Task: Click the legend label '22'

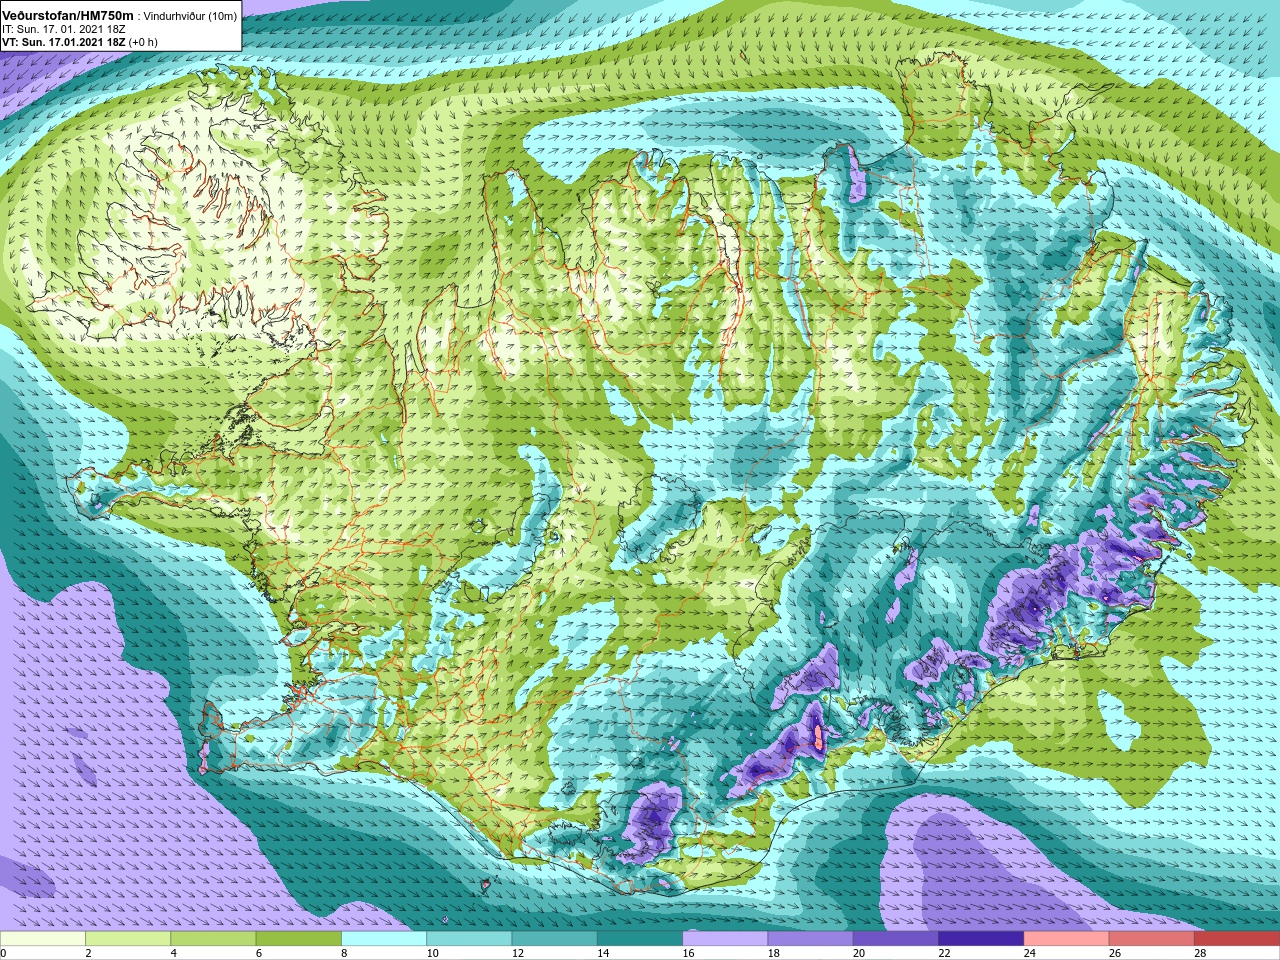Action: pos(944,953)
